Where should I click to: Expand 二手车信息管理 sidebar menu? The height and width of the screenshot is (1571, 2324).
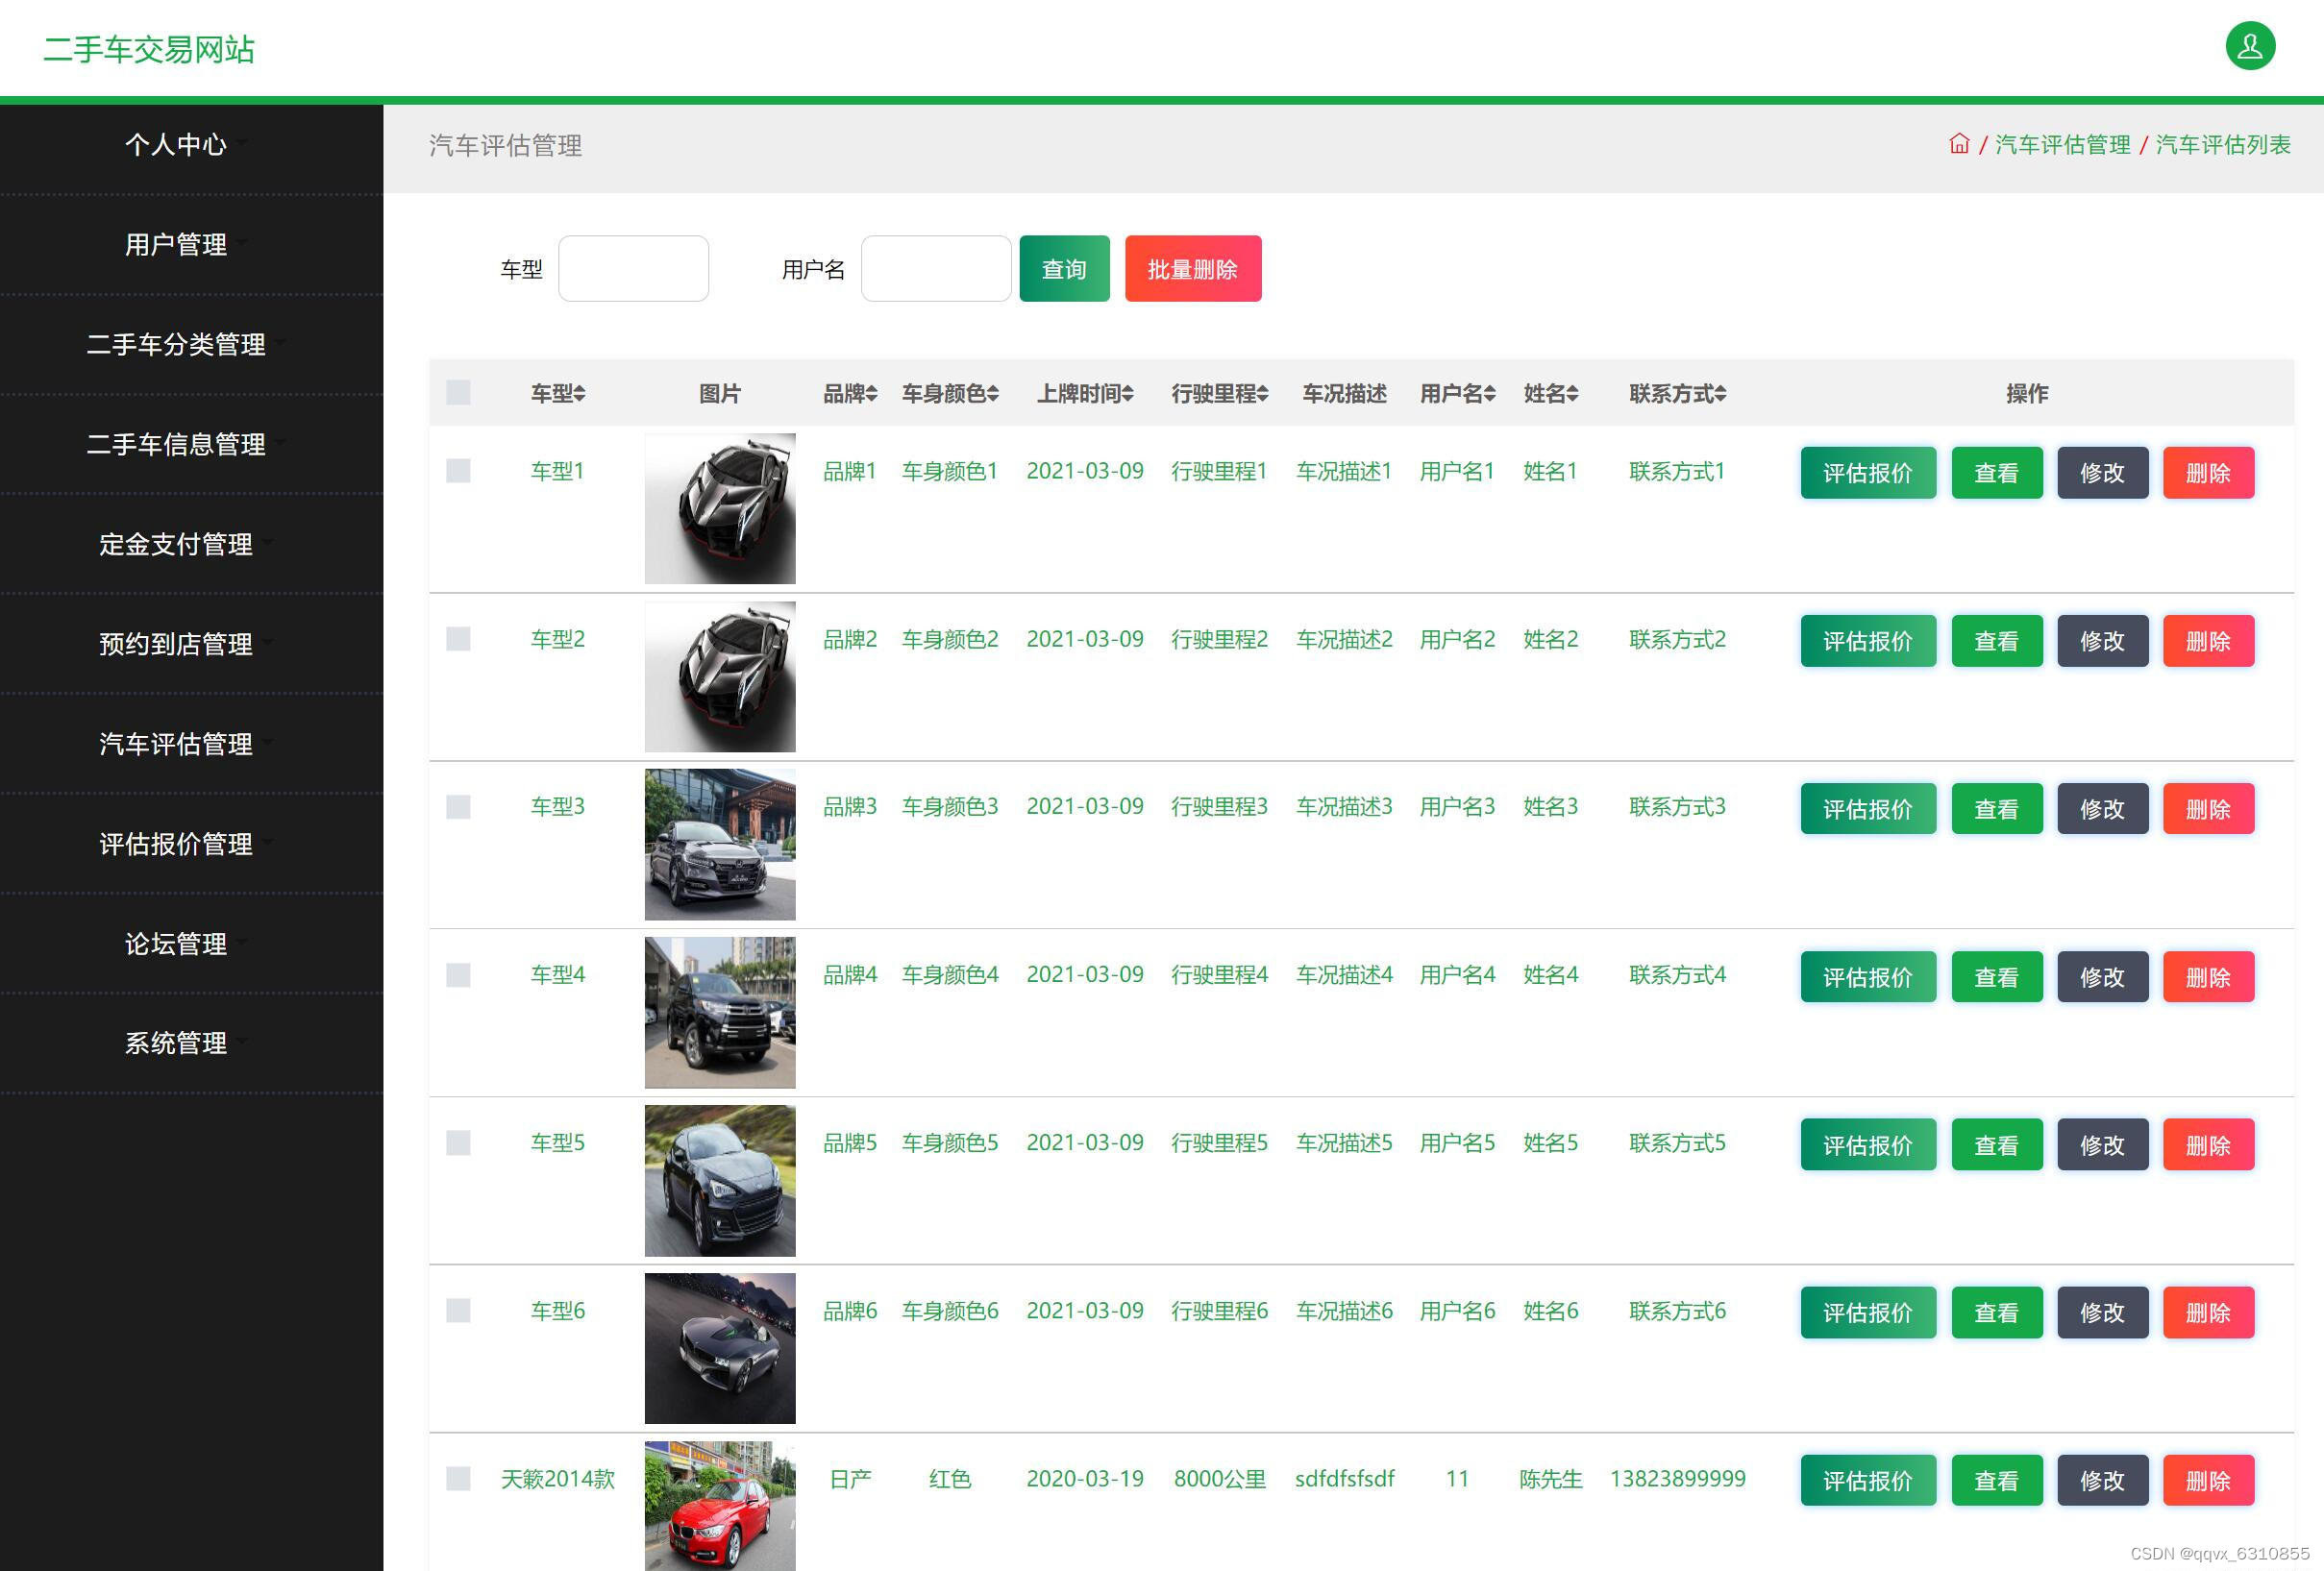pyautogui.click(x=190, y=445)
